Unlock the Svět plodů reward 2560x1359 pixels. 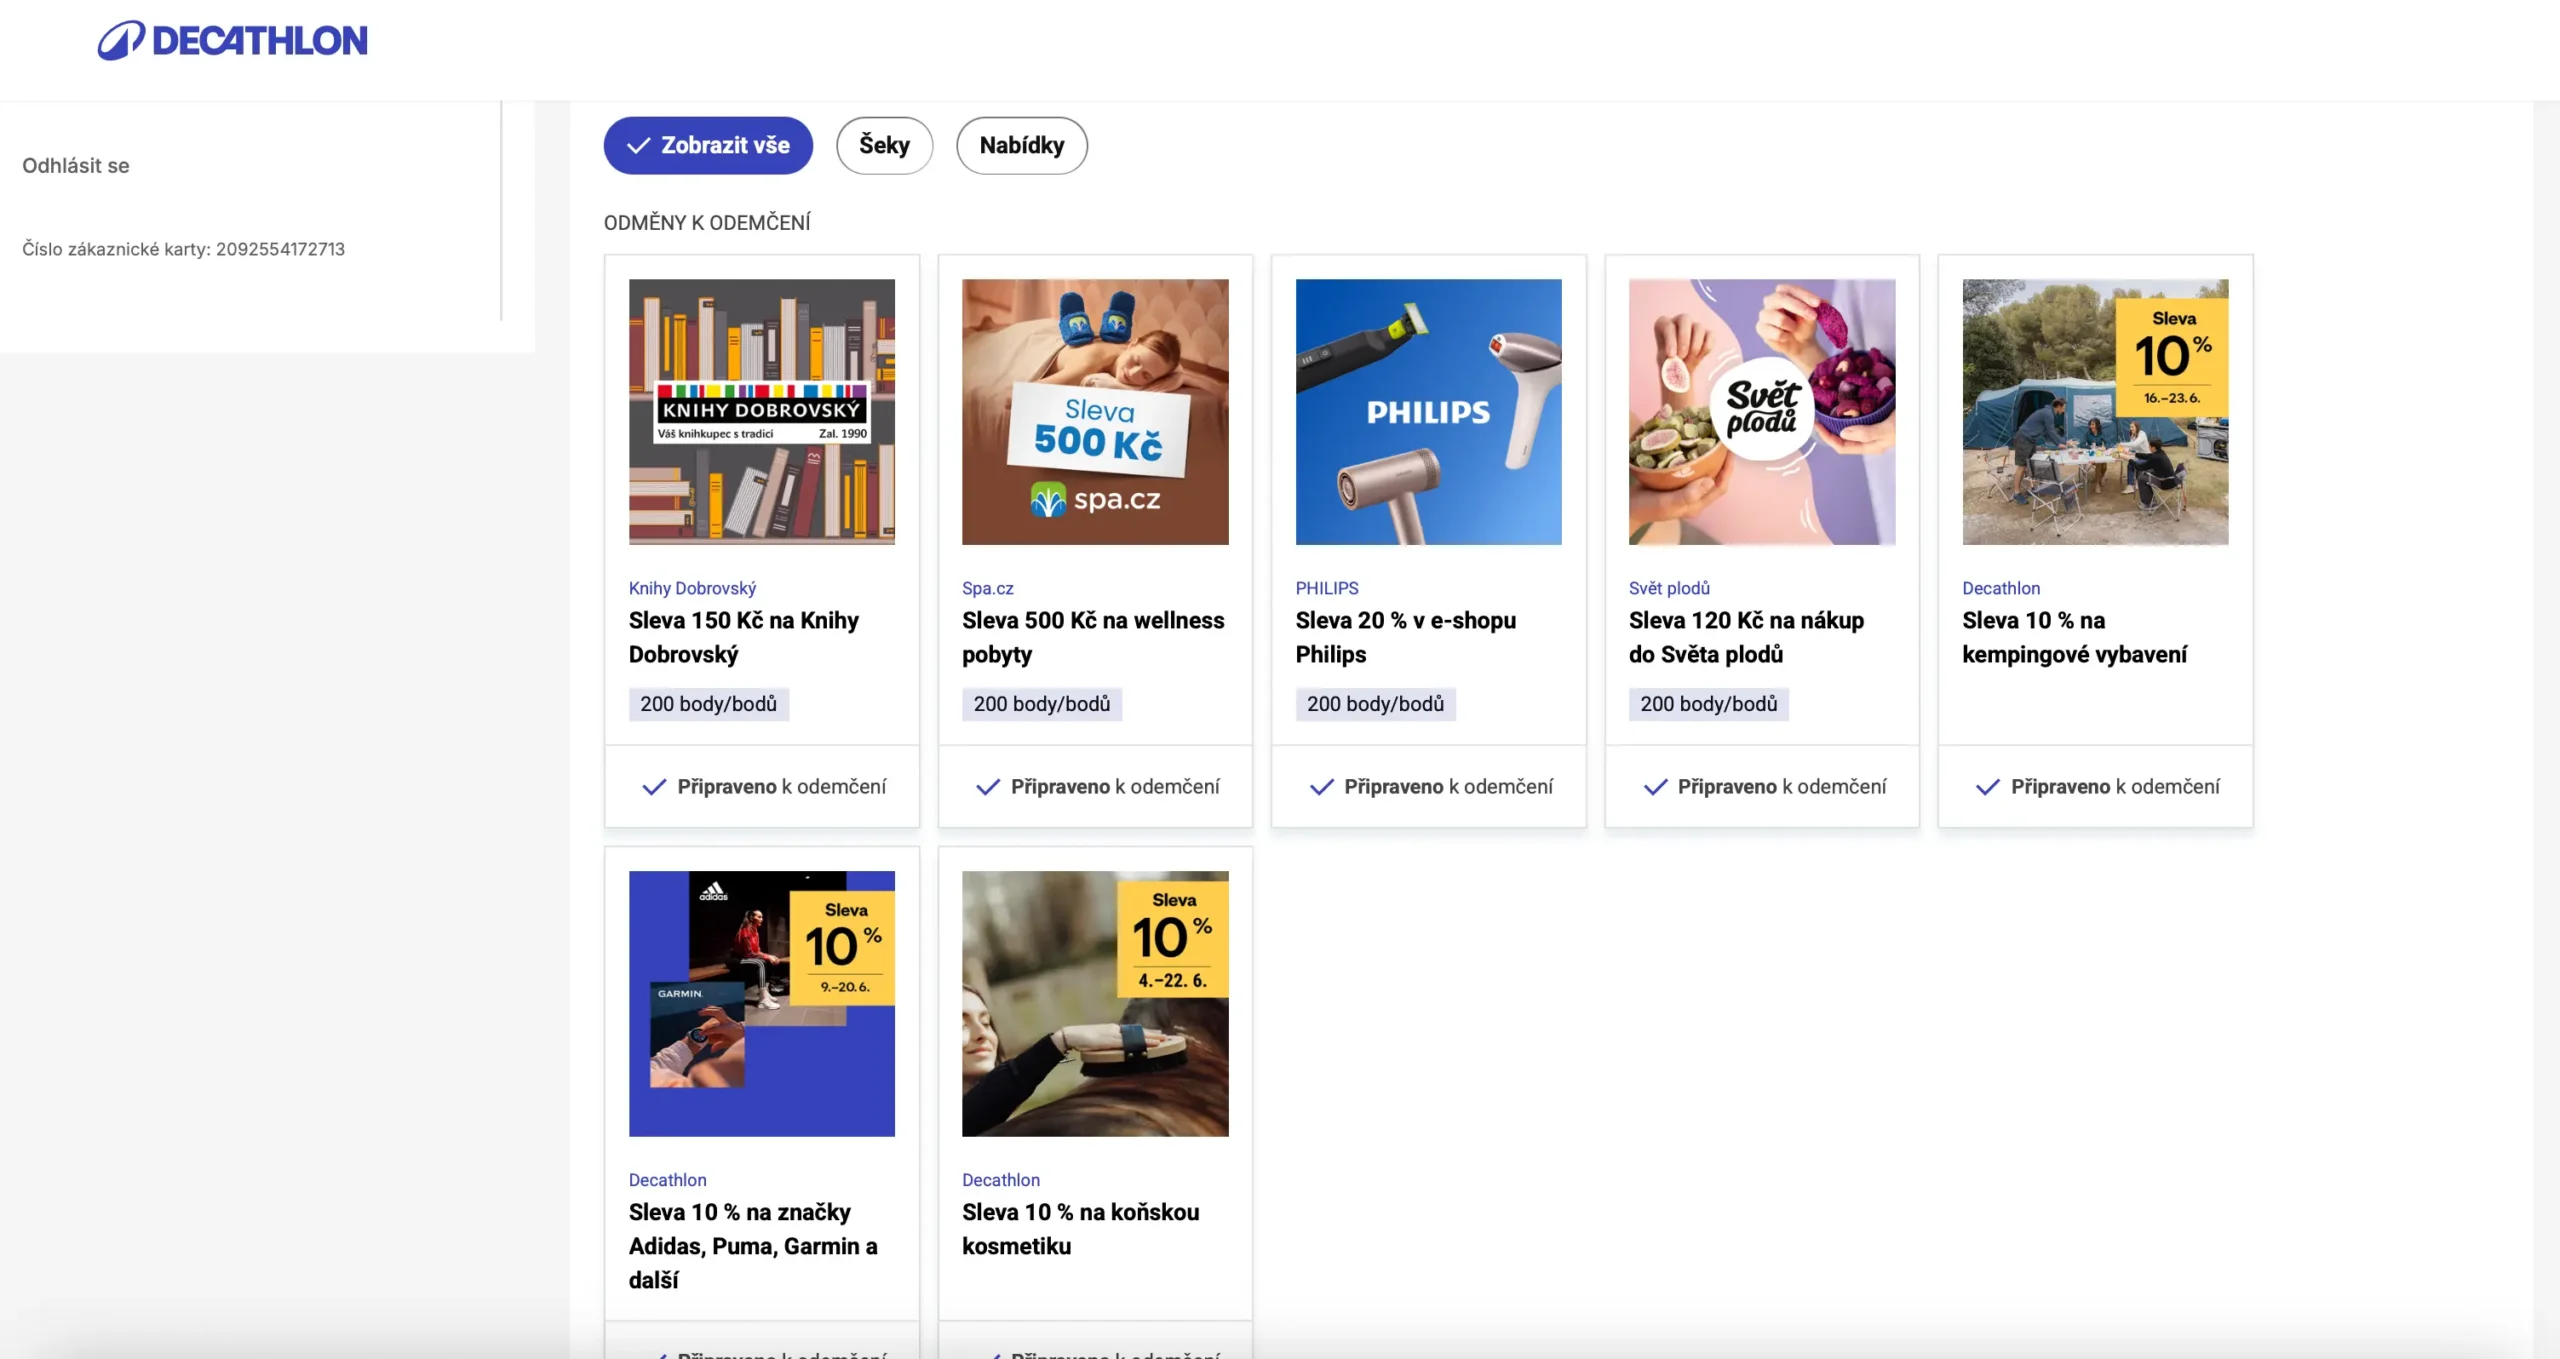click(1764, 787)
